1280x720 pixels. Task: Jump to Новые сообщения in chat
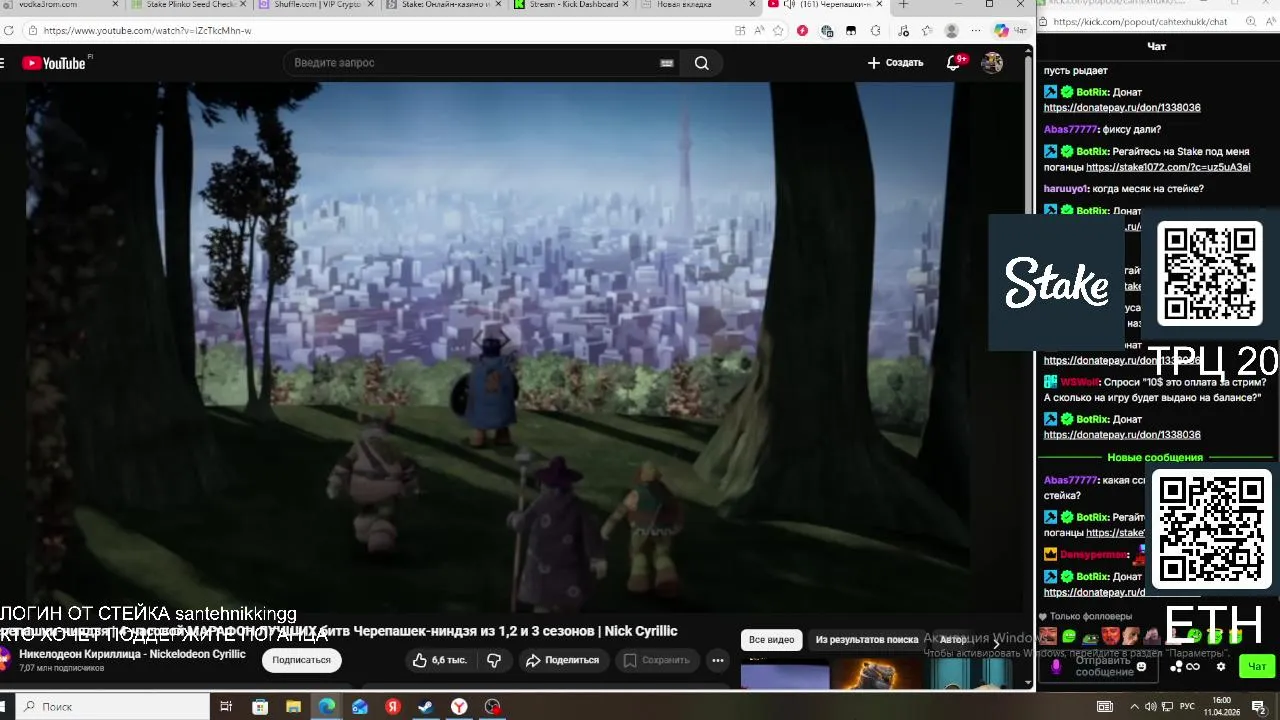click(1155, 458)
